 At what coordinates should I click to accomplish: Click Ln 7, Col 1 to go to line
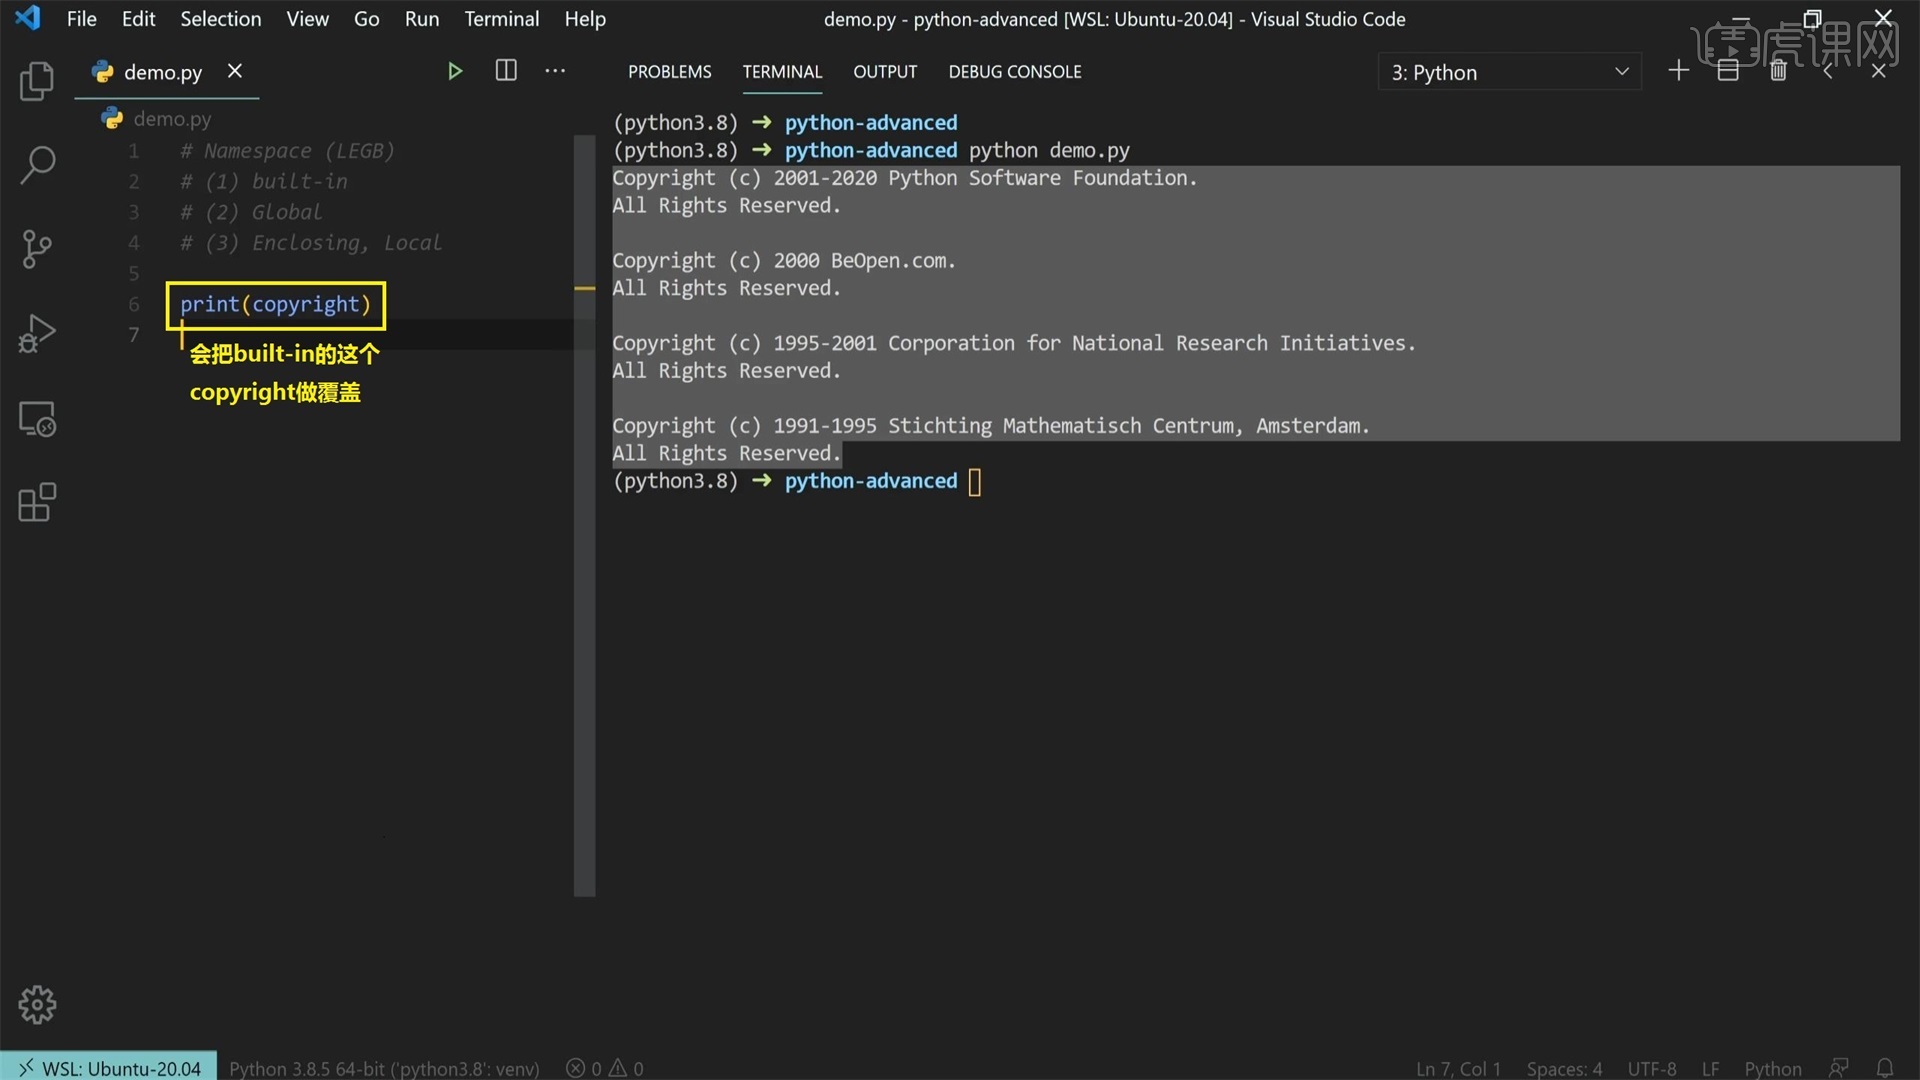click(x=1456, y=1067)
